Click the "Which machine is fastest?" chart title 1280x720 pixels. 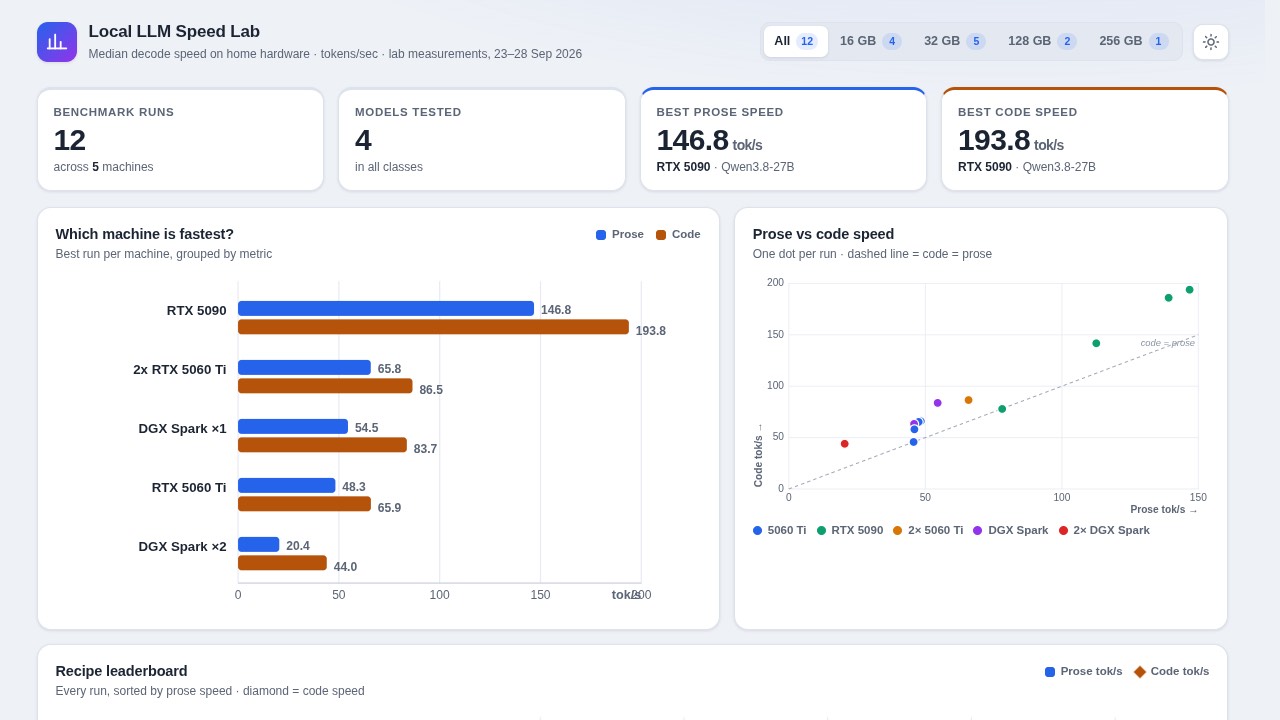coord(145,234)
